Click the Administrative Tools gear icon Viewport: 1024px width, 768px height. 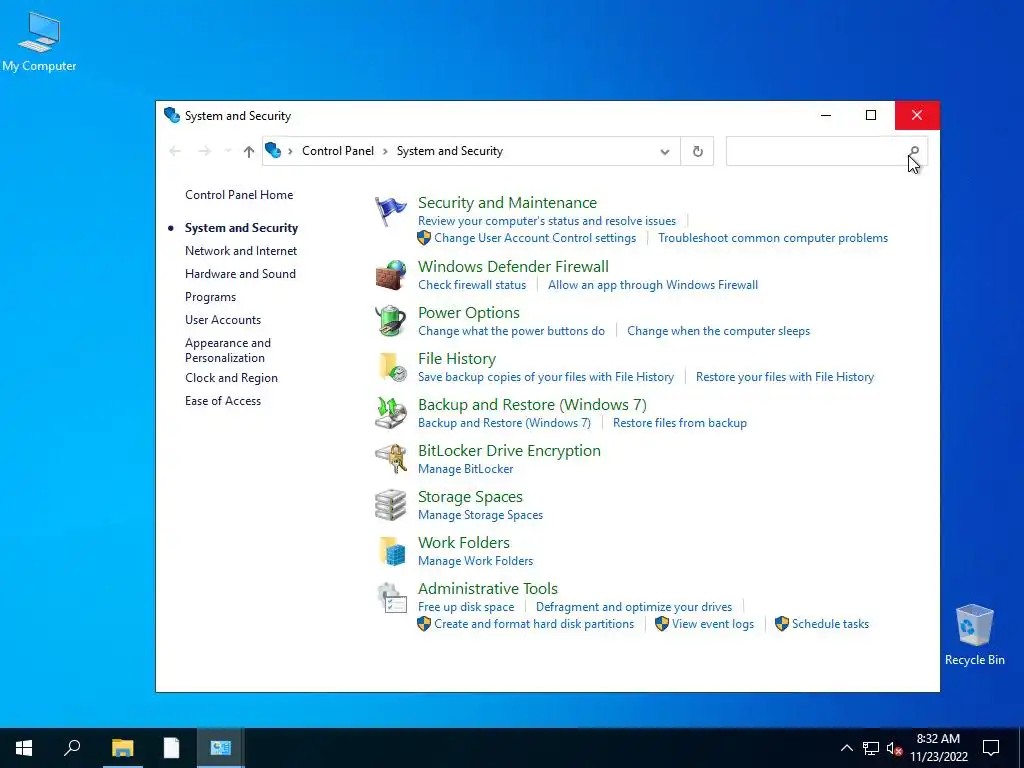(x=392, y=597)
